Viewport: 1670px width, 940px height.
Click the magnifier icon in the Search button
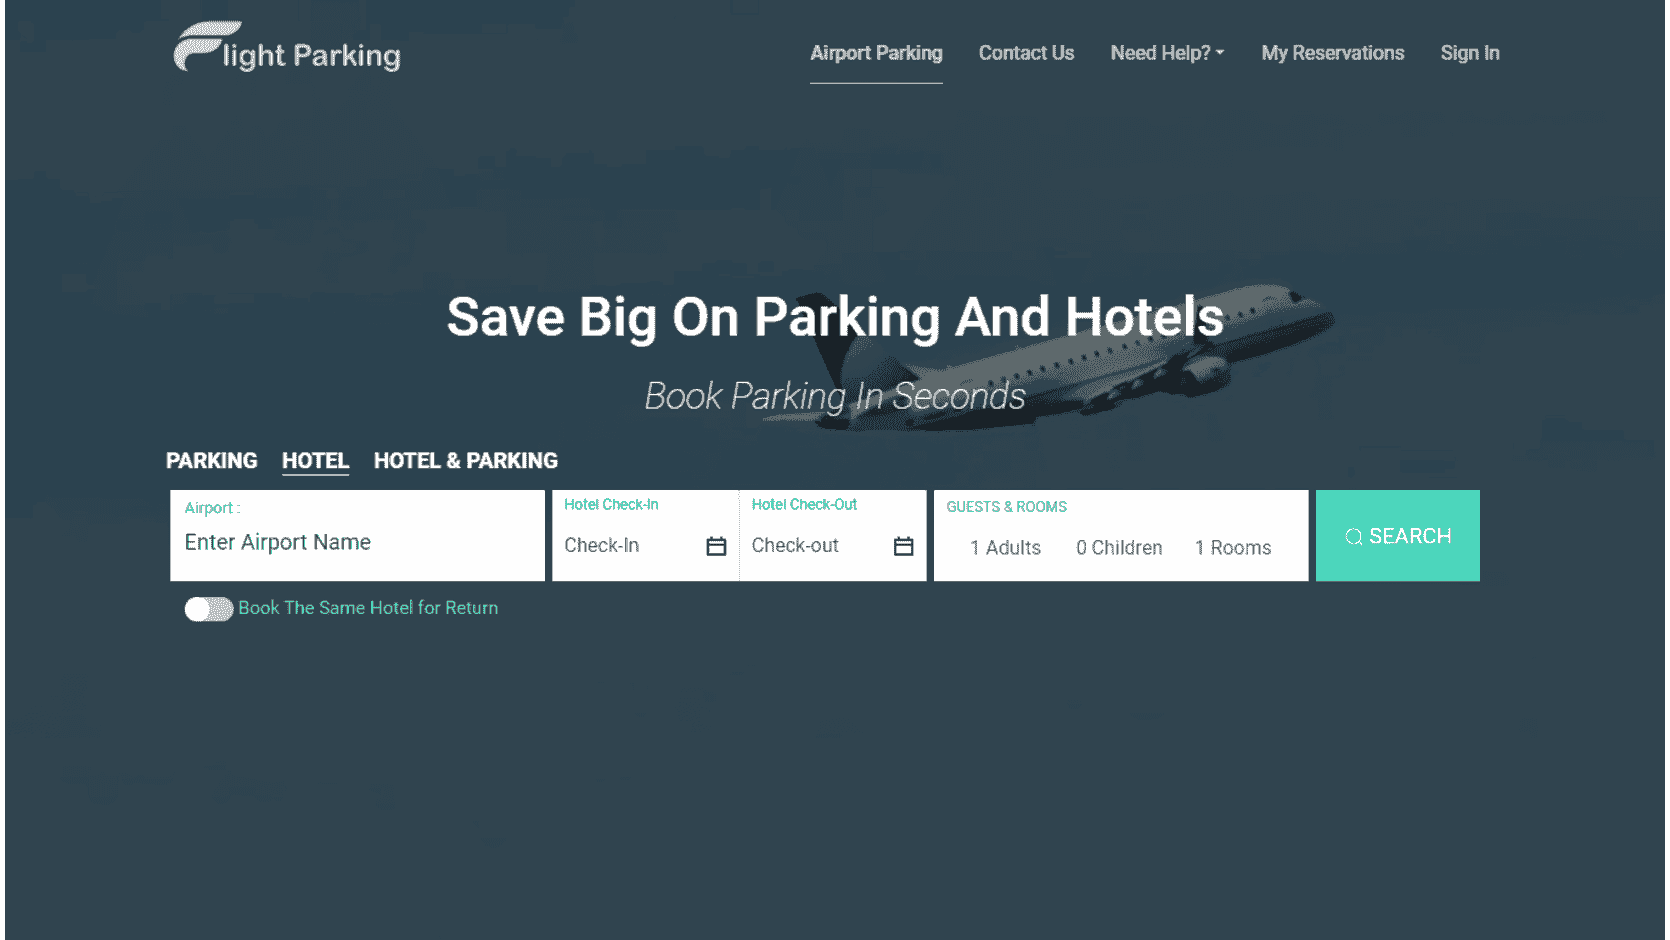point(1353,537)
